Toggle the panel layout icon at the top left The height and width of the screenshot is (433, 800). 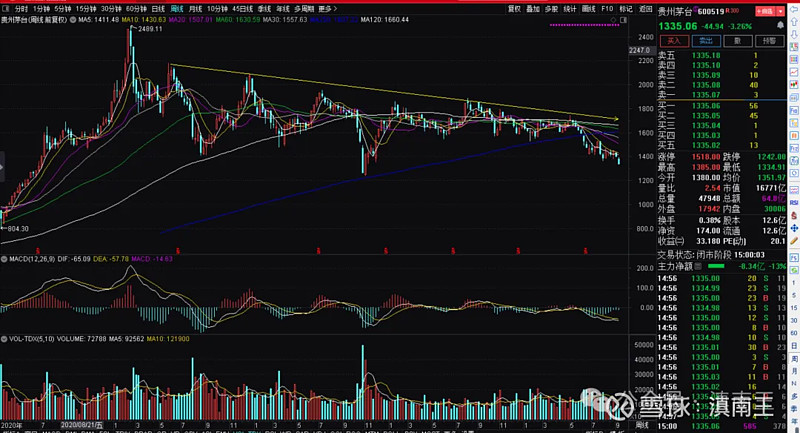[6, 9]
